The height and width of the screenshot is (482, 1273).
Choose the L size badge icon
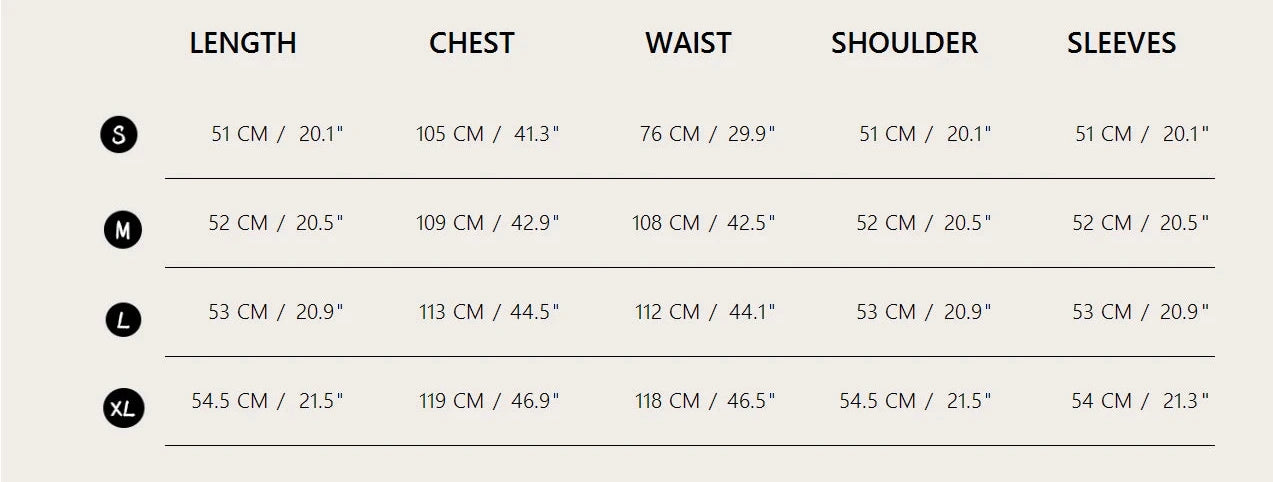pyautogui.click(x=123, y=320)
